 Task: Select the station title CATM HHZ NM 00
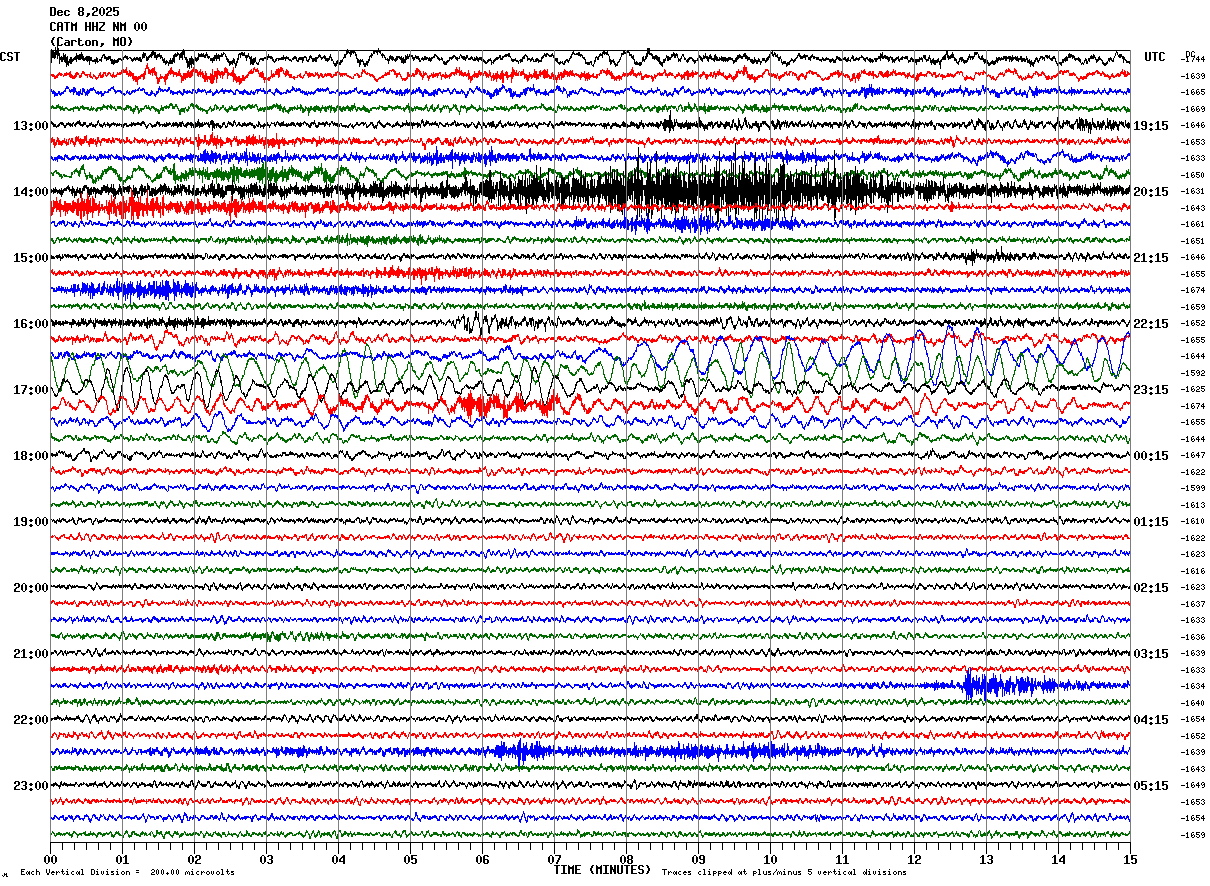98,27
